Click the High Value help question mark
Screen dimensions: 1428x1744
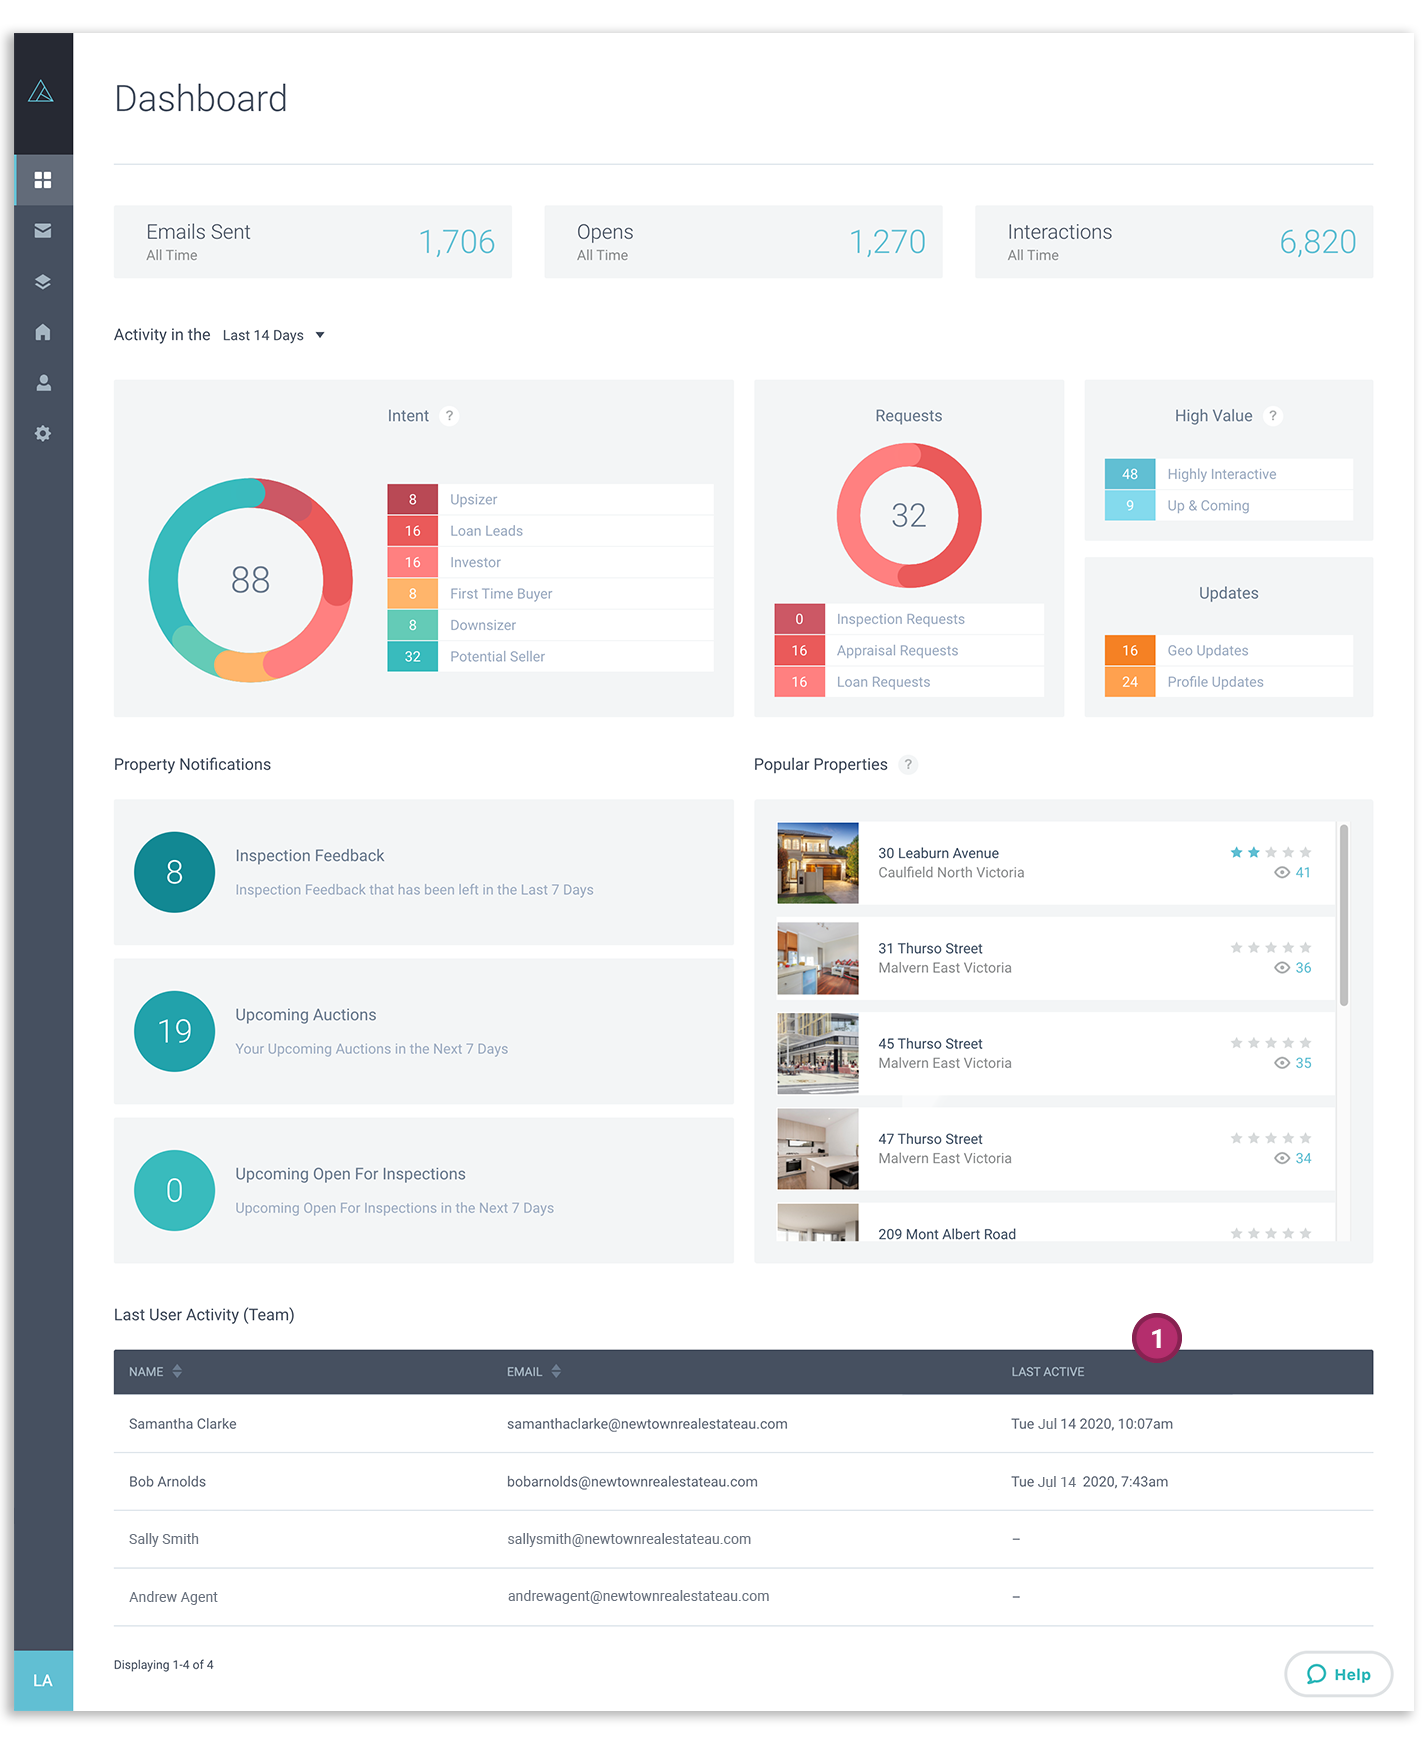tap(1272, 416)
